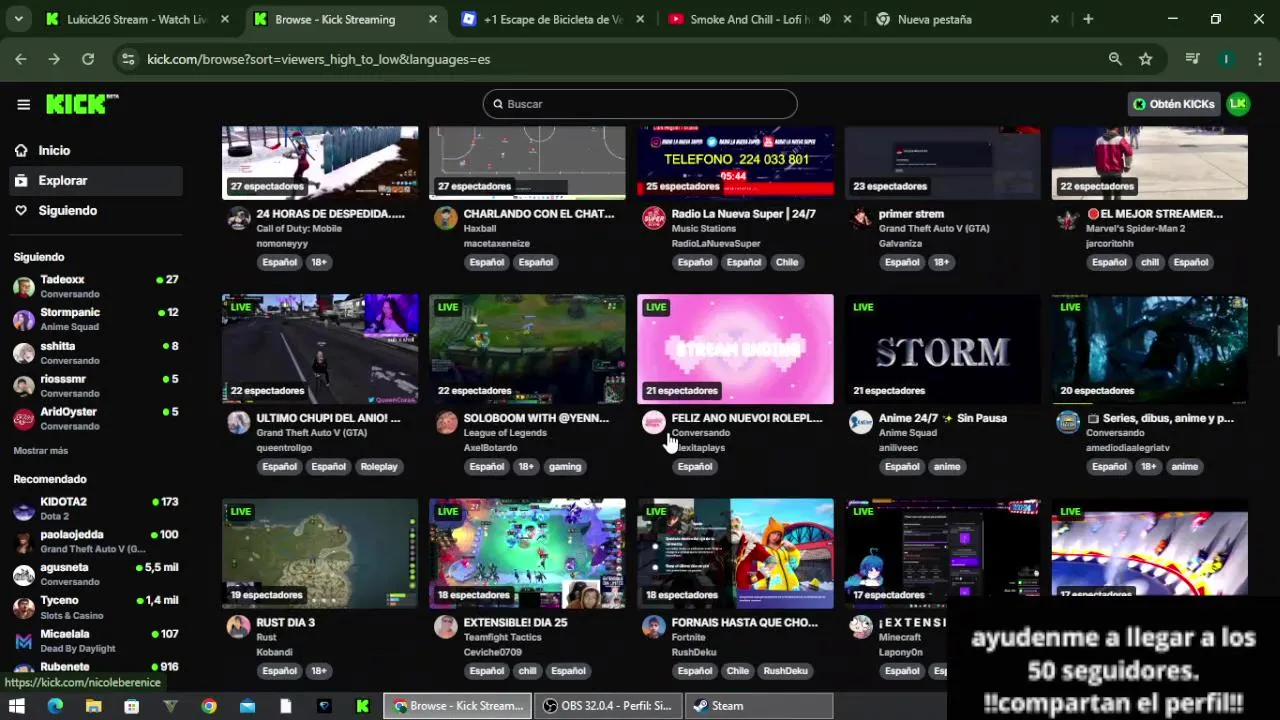Open the media control icon in toolbar
This screenshot has height=720, width=1280.
(x=1192, y=59)
